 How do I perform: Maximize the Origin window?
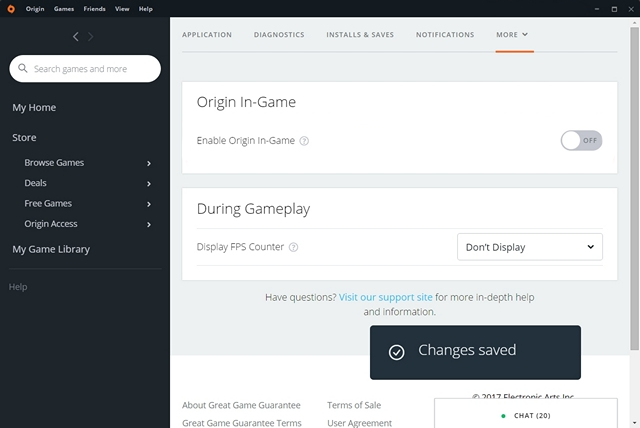coord(614,9)
